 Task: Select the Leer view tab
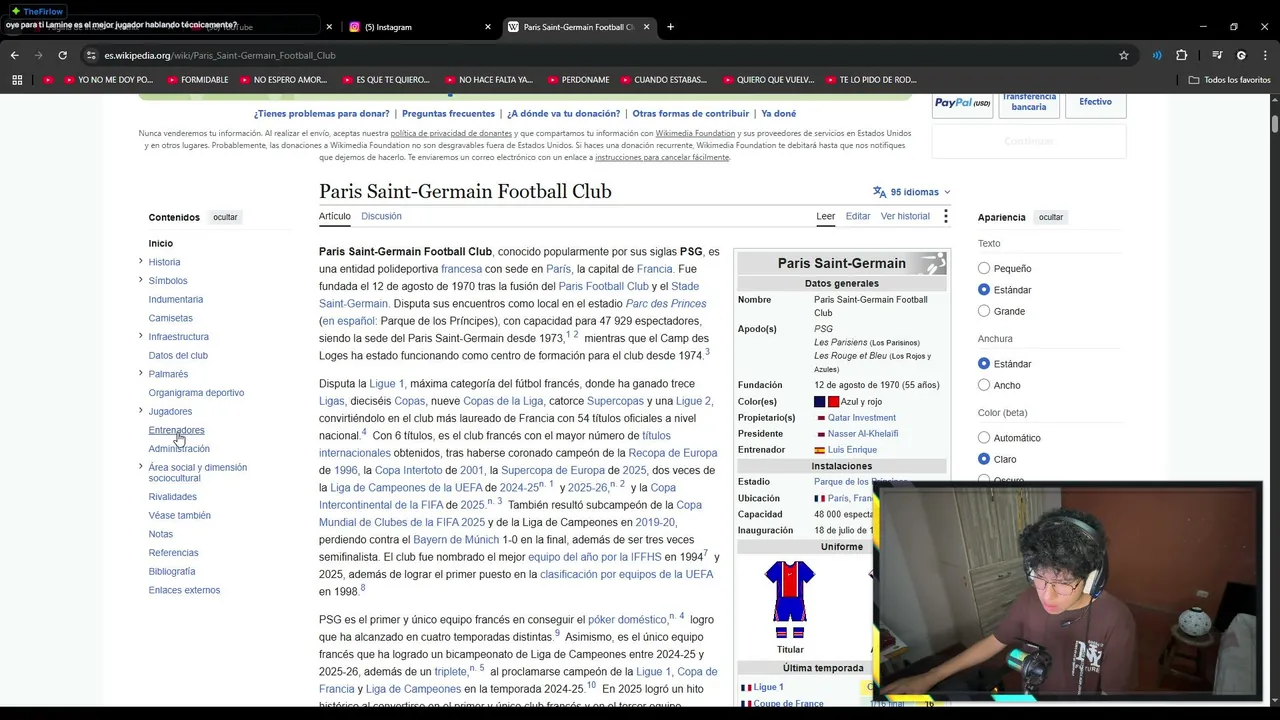tap(825, 216)
